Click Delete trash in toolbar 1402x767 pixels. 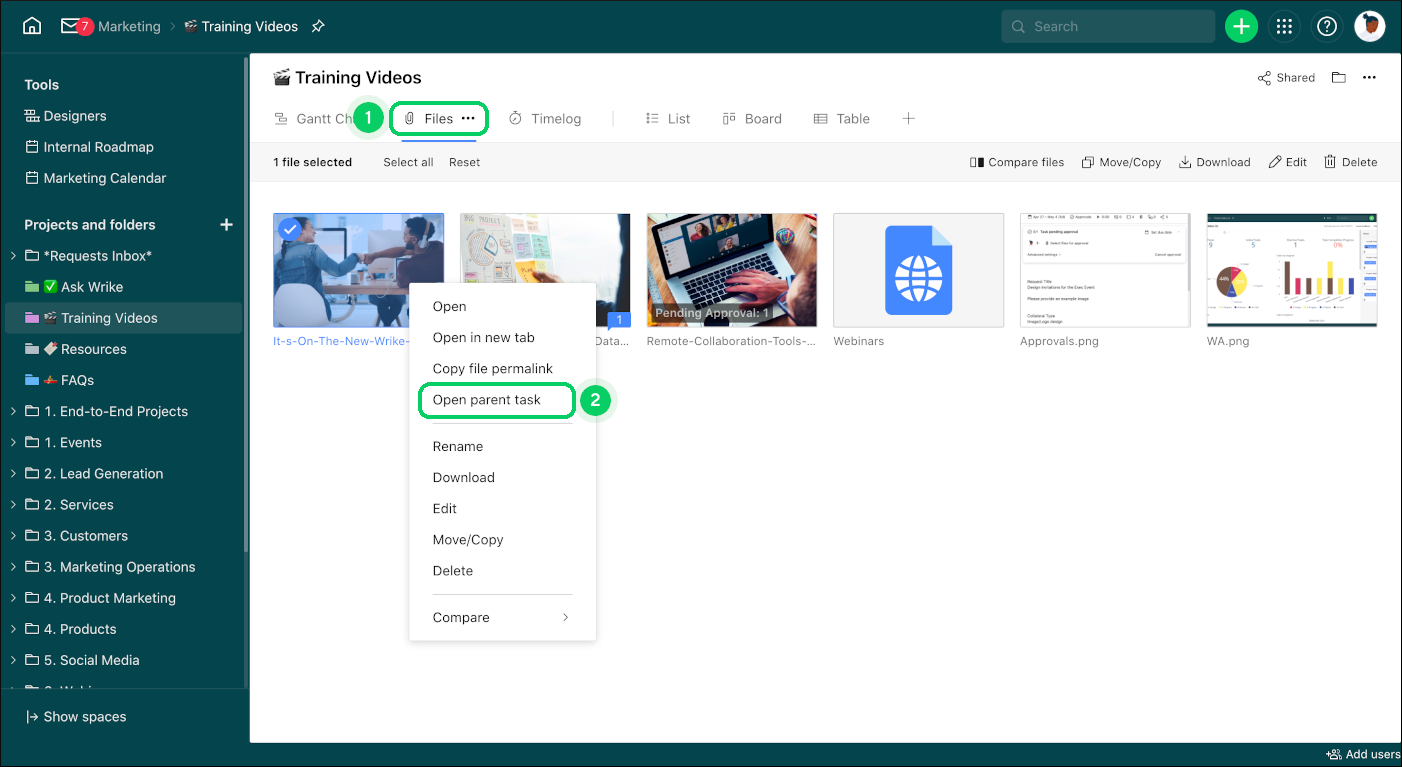tap(1351, 162)
